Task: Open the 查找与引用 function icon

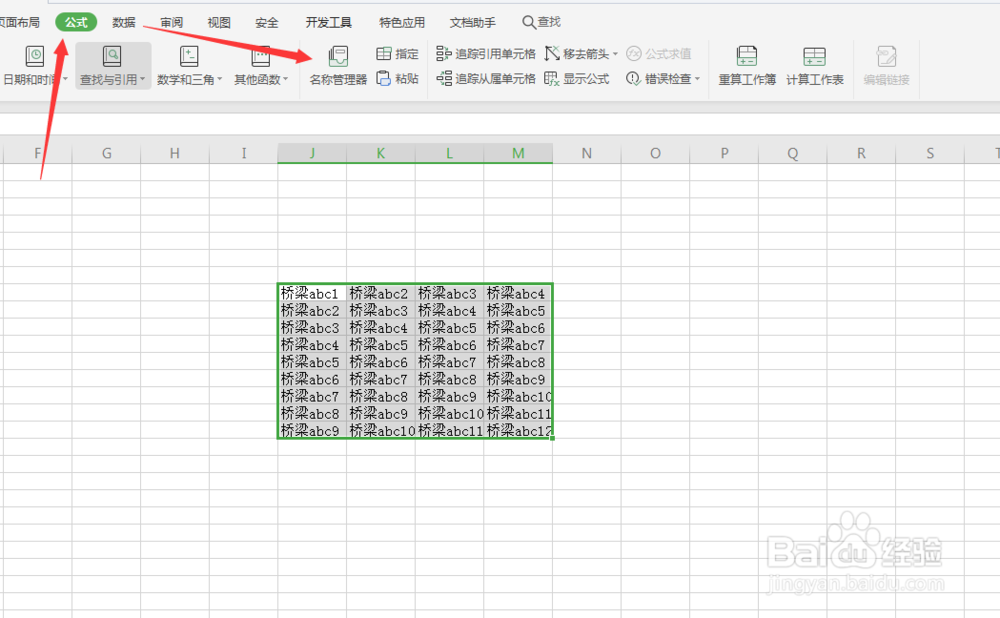Action: coord(112,57)
